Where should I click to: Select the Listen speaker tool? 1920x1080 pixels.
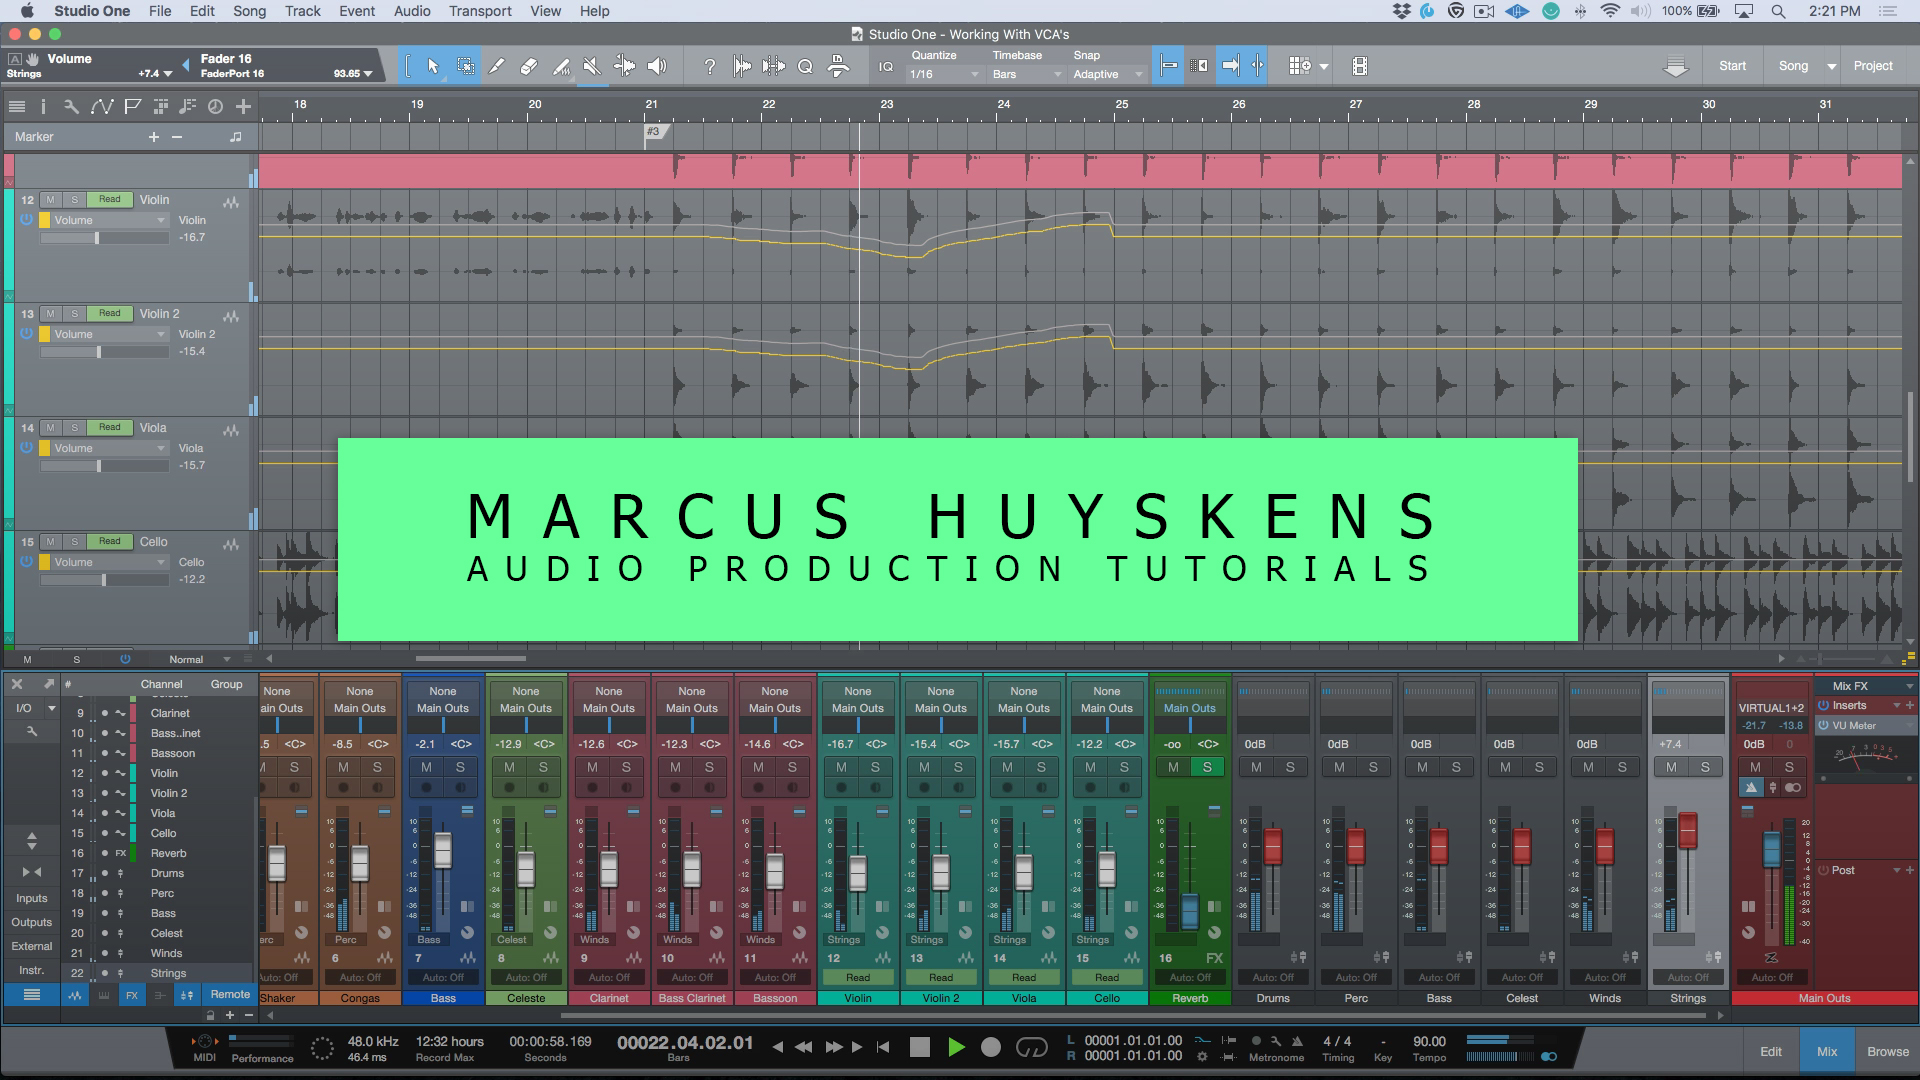[x=657, y=66]
